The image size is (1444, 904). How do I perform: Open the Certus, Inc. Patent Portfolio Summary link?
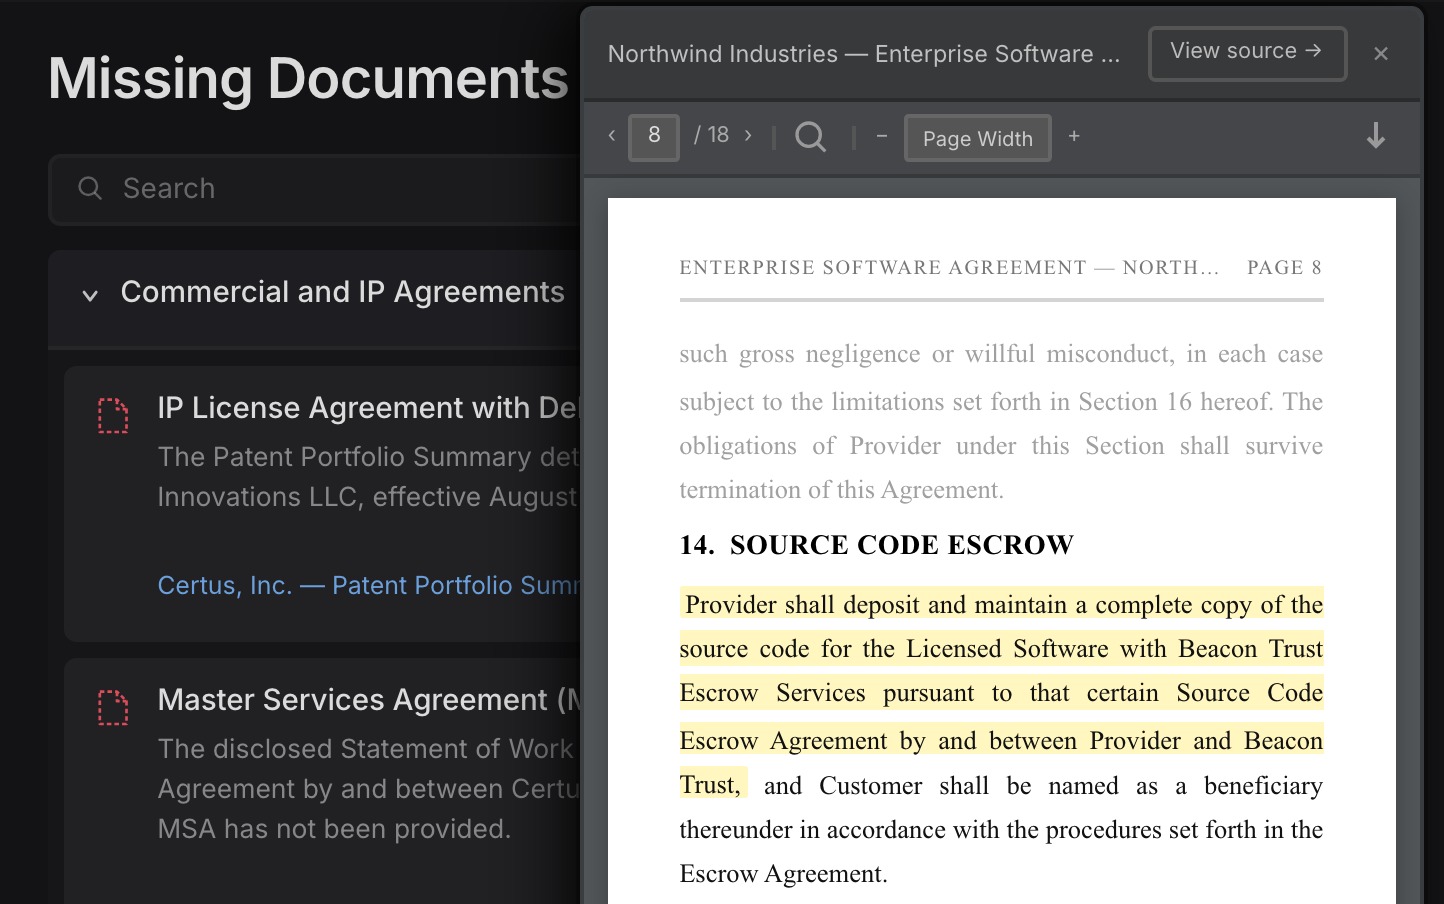point(368,585)
